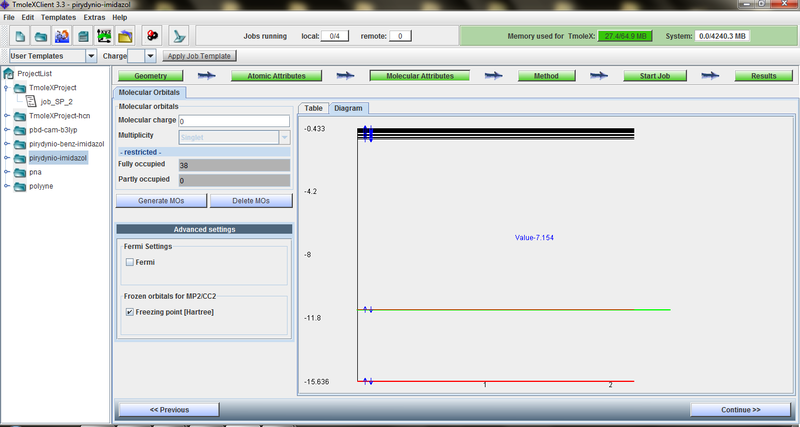Open the Templates menu
800x427 pixels.
pyautogui.click(x=59, y=17)
